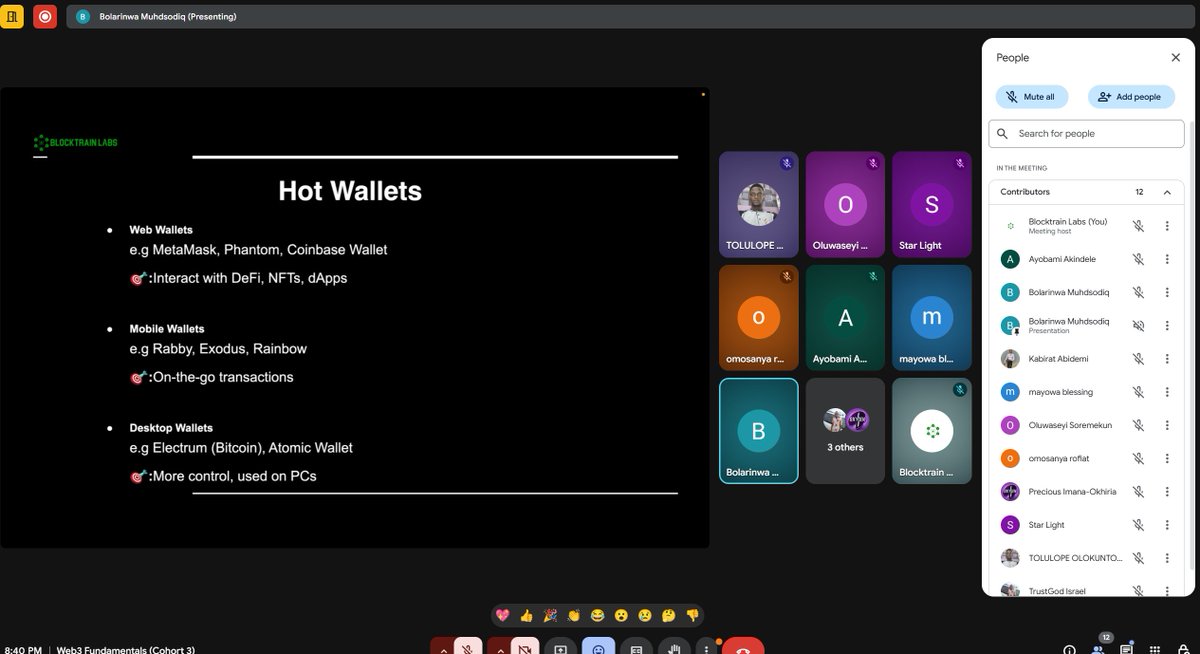The image size is (1200, 654).
Task: Open more options for Oluwaseyi Soremekun
Action: [1167, 425]
